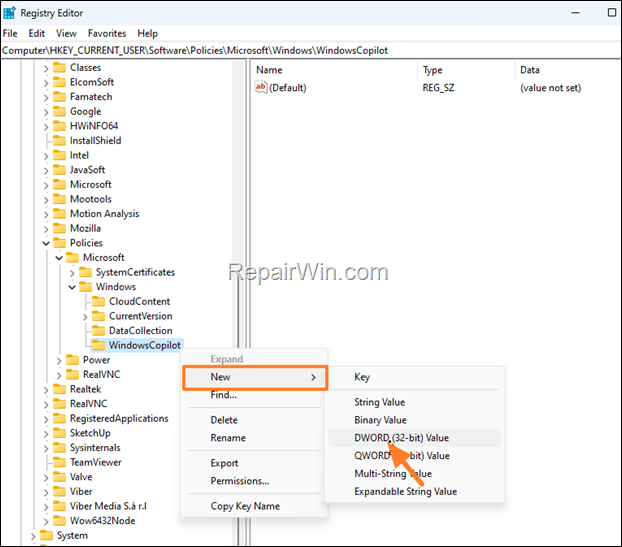Viewport: 622px width, 547px height.
Task: Click the HWiNFO64 folder icon
Action: tap(60, 126)
